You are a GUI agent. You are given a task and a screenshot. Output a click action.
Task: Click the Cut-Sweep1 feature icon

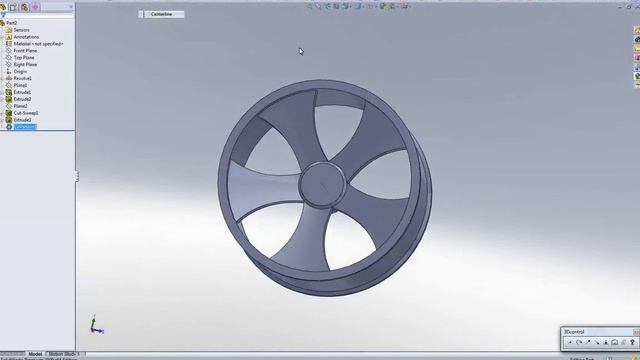point(9,113)
